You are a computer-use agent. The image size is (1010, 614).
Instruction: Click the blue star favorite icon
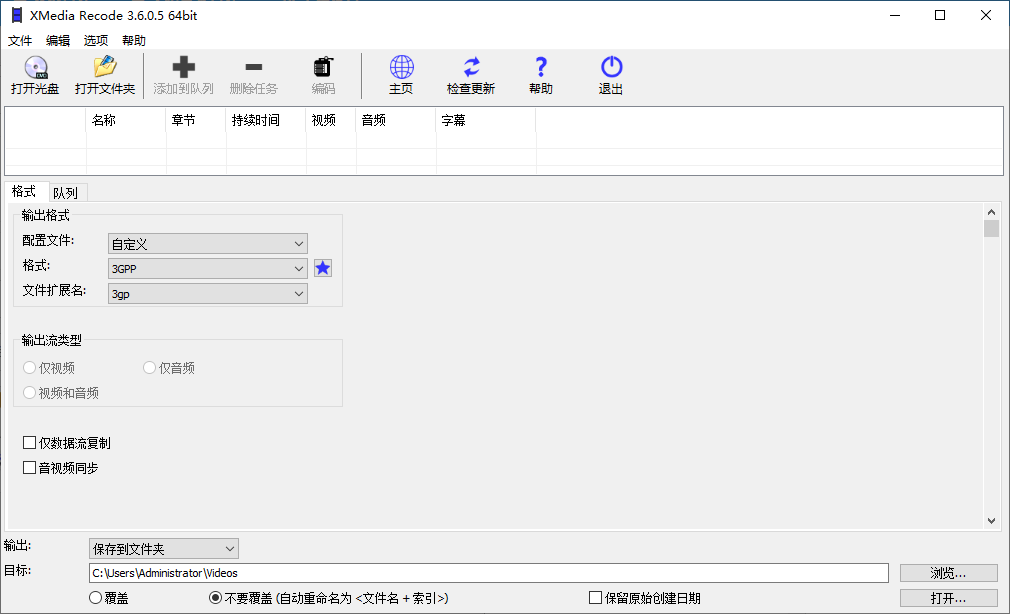coord(323,268)
